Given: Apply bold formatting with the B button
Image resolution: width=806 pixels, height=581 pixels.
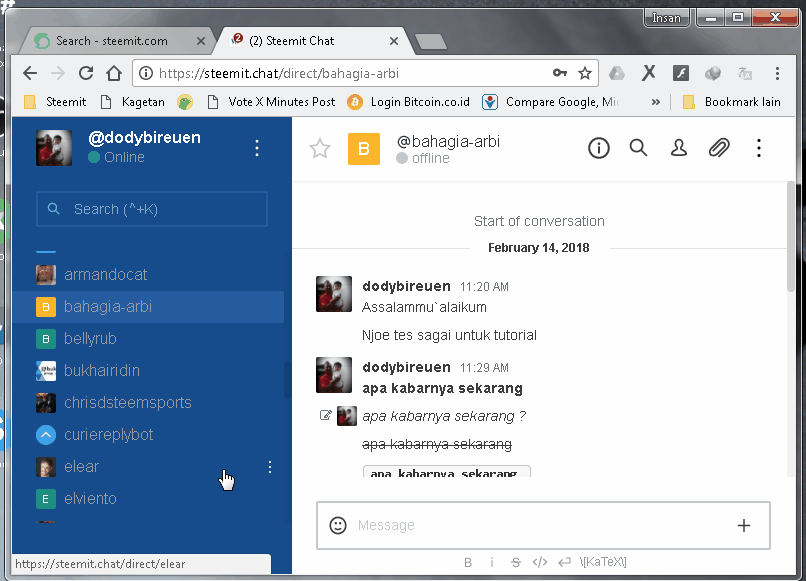Looking at the screenshot, I should (x=468, y=562).
